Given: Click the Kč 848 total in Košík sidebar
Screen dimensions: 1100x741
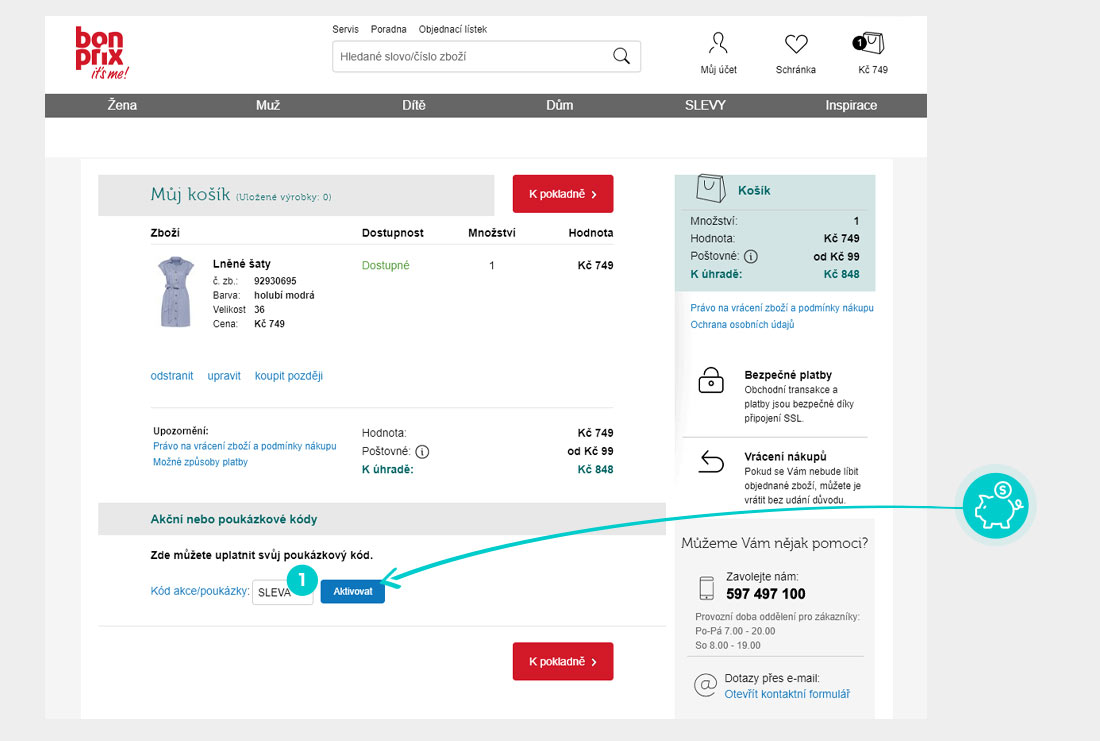Looking at the screenshot, I should 841,274.
